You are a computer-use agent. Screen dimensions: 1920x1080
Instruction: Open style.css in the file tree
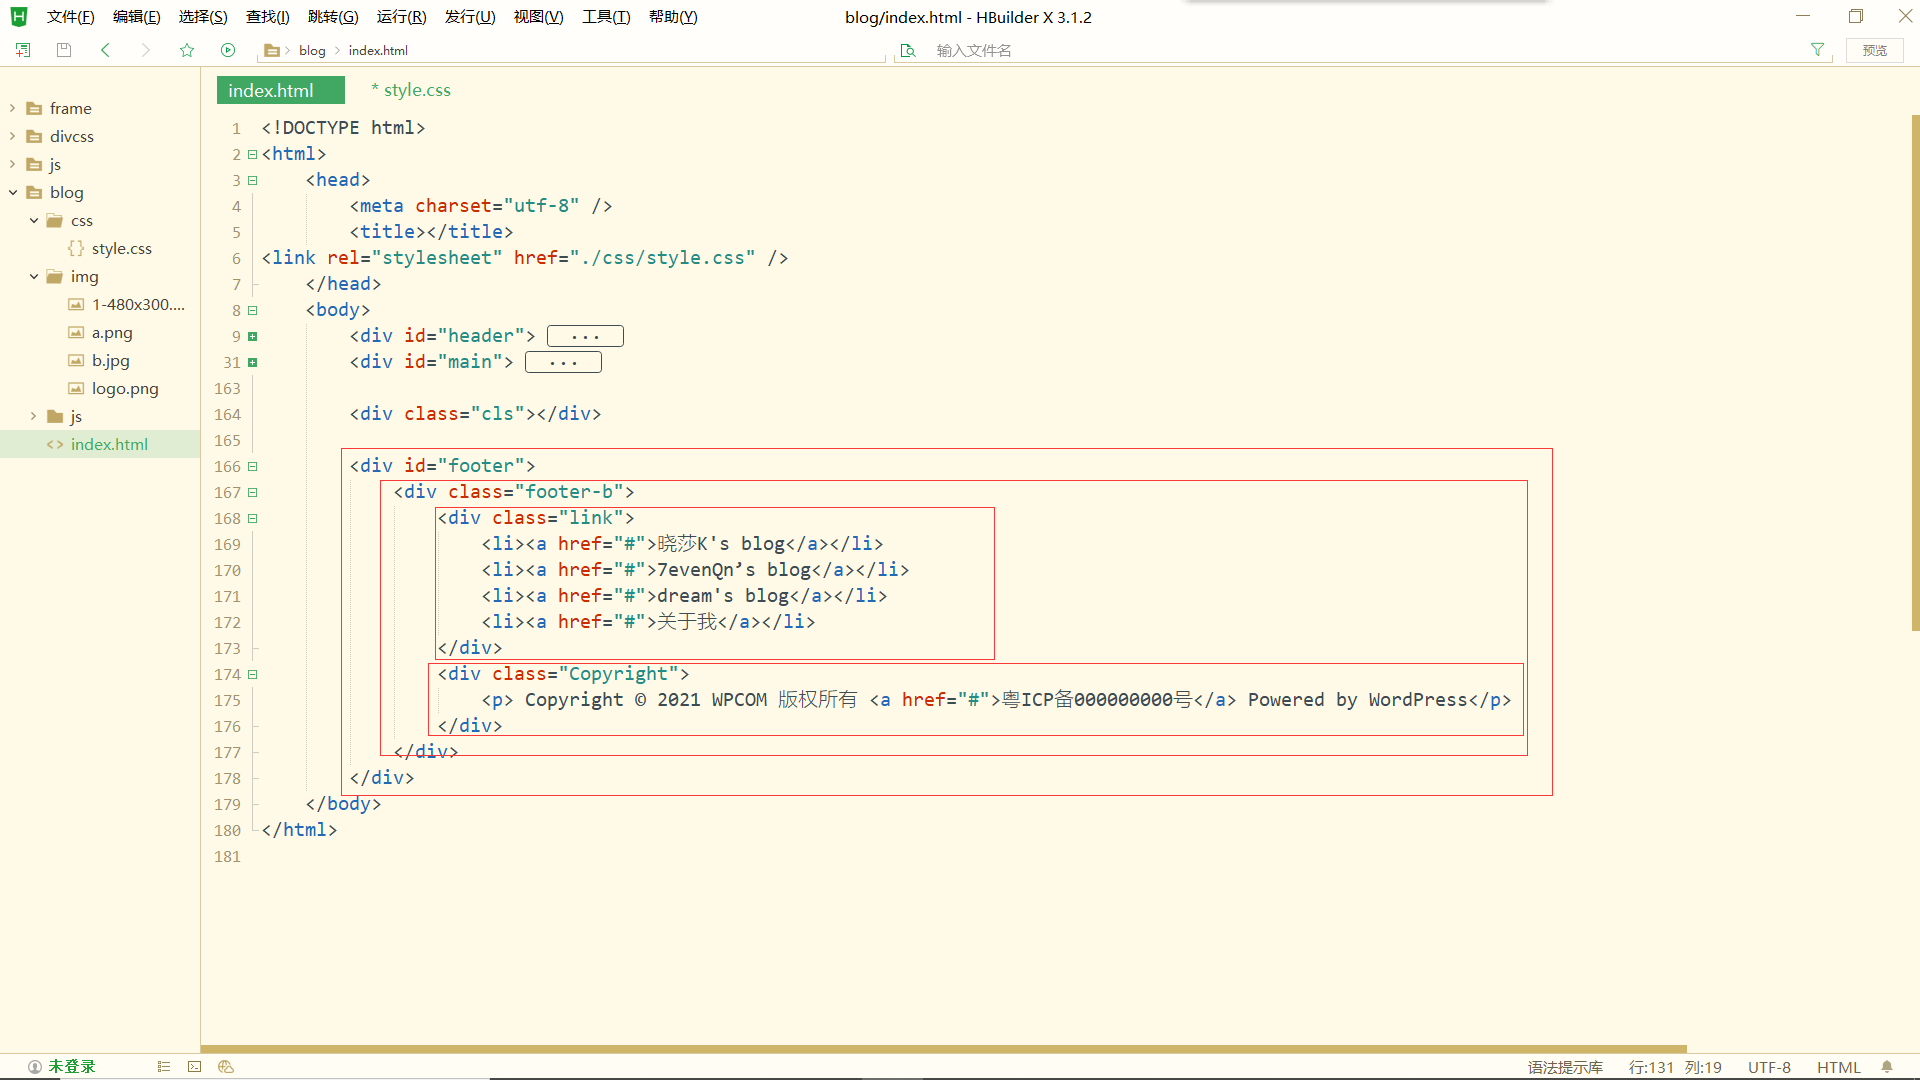coord(121,248)
